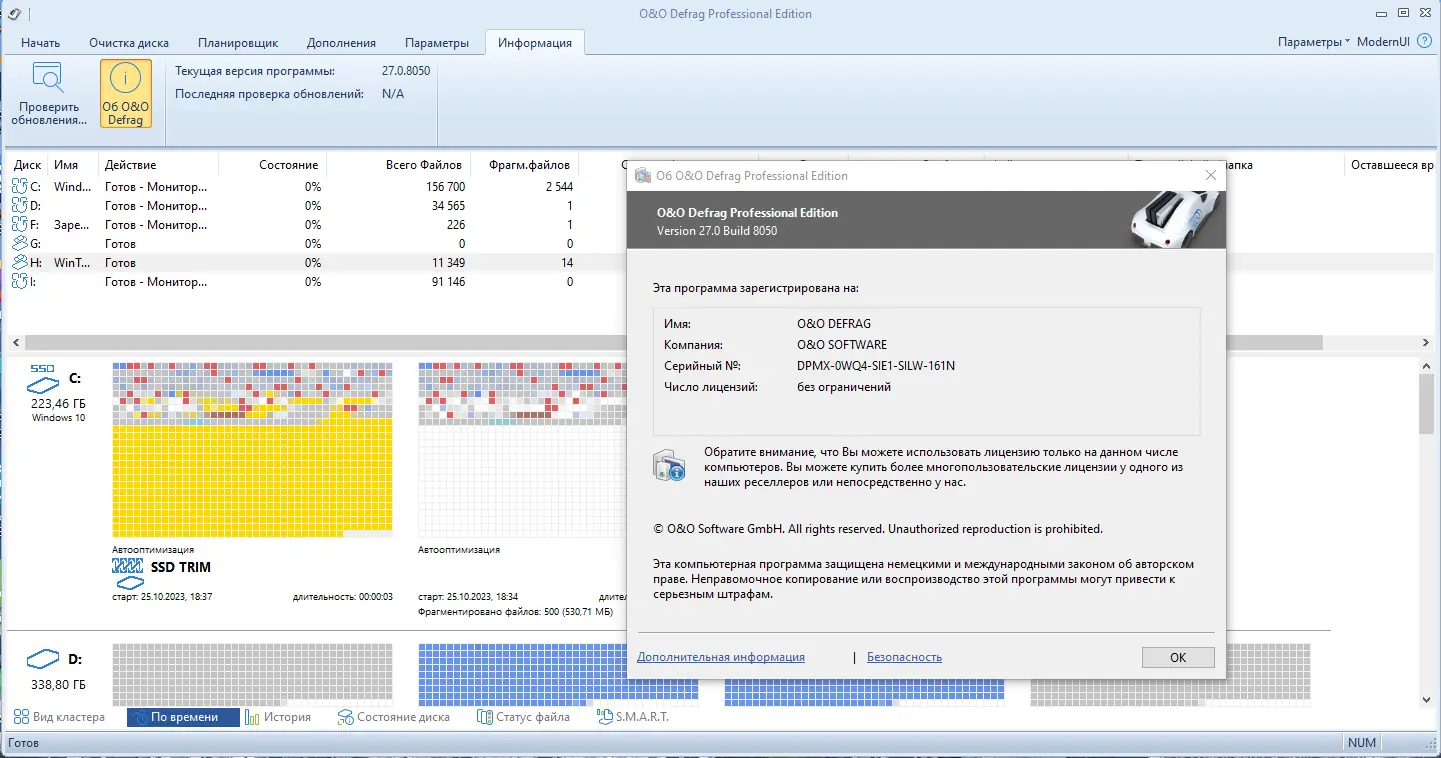
Task: Open the История view tab
Action: [x=279, y=717]
